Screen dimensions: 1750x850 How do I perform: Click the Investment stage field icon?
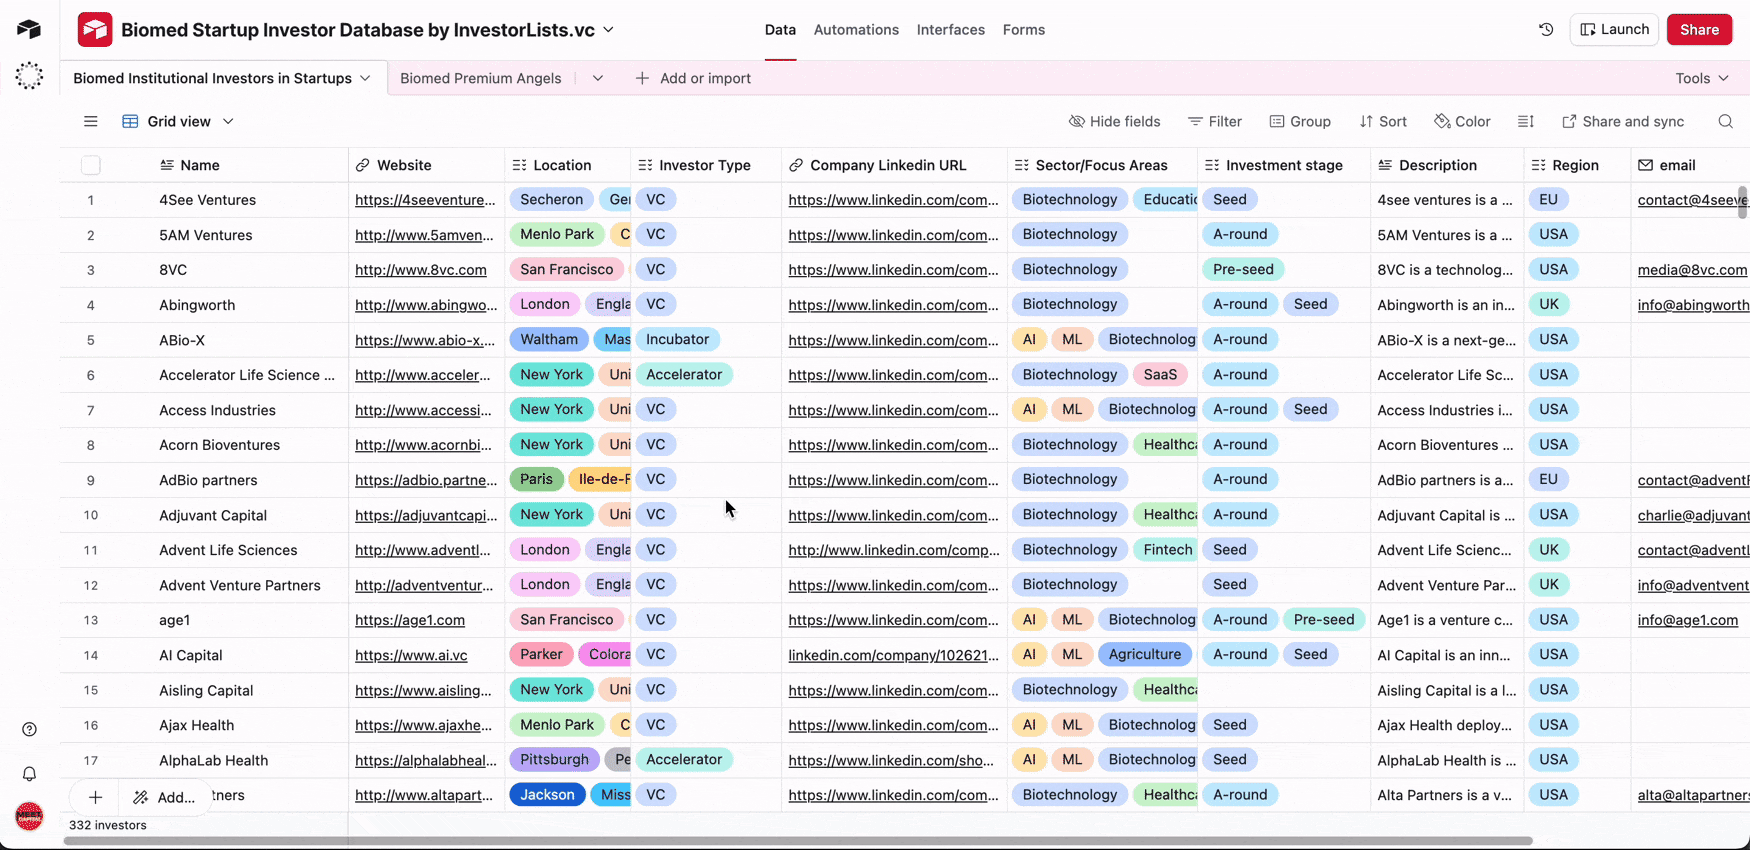tap(1212, 165)
